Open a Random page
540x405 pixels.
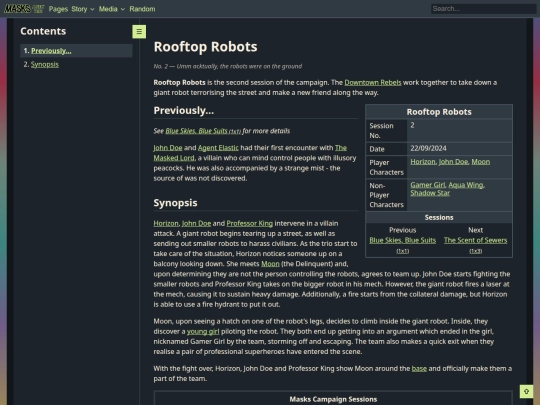coord(142,9)
